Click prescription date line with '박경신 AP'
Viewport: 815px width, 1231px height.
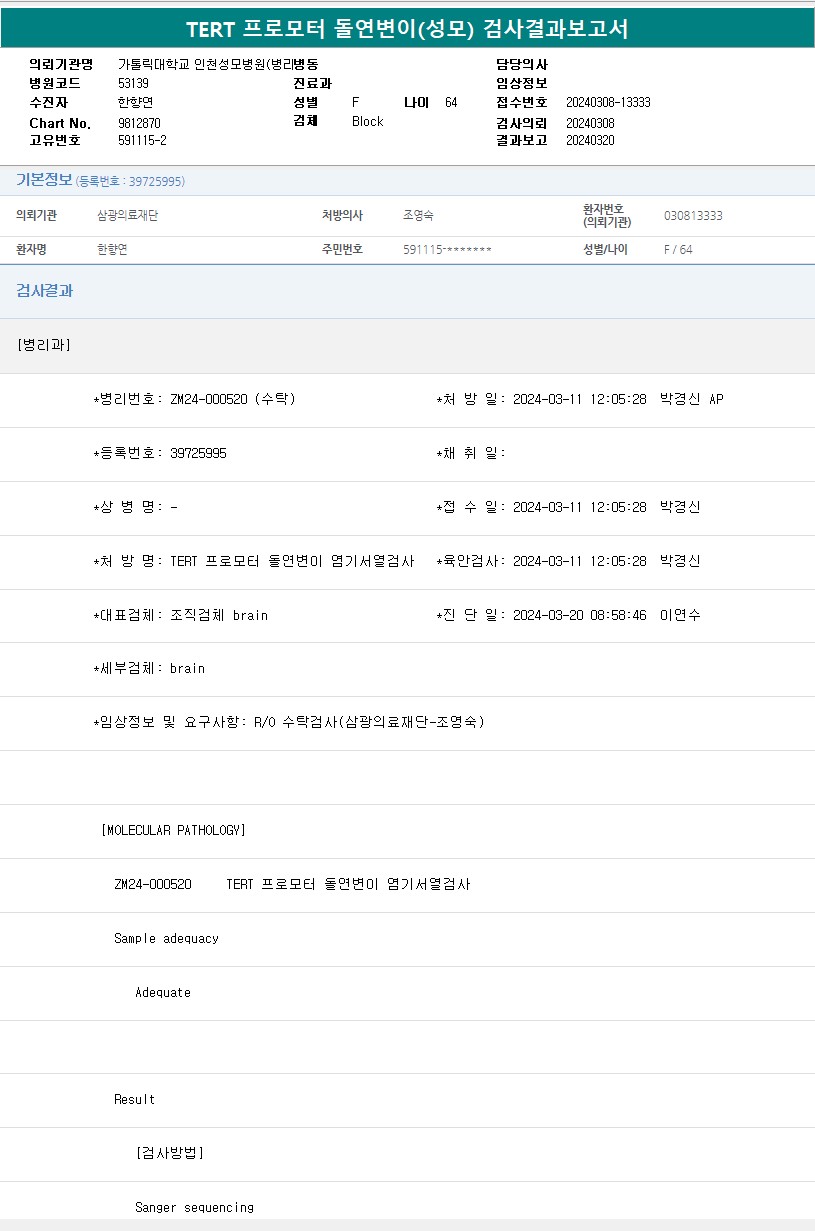(580, 399)
